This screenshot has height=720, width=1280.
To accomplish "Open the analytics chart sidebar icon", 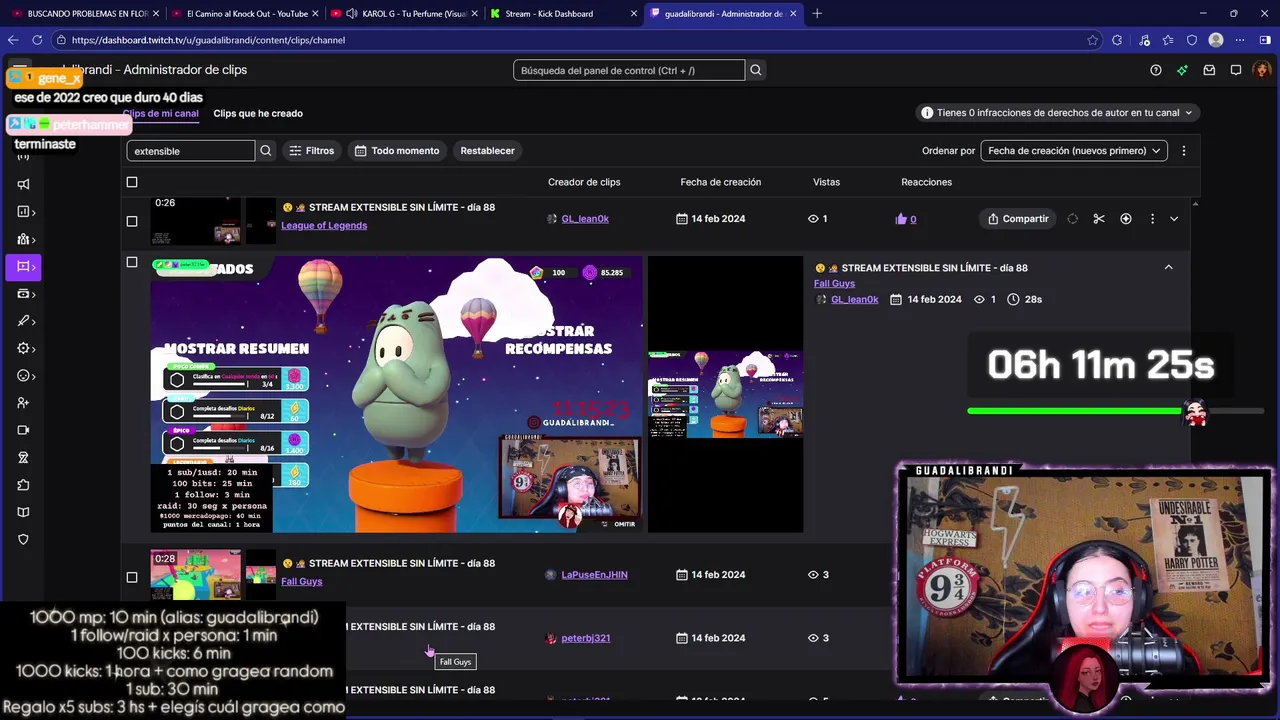I will click(23, 212).
